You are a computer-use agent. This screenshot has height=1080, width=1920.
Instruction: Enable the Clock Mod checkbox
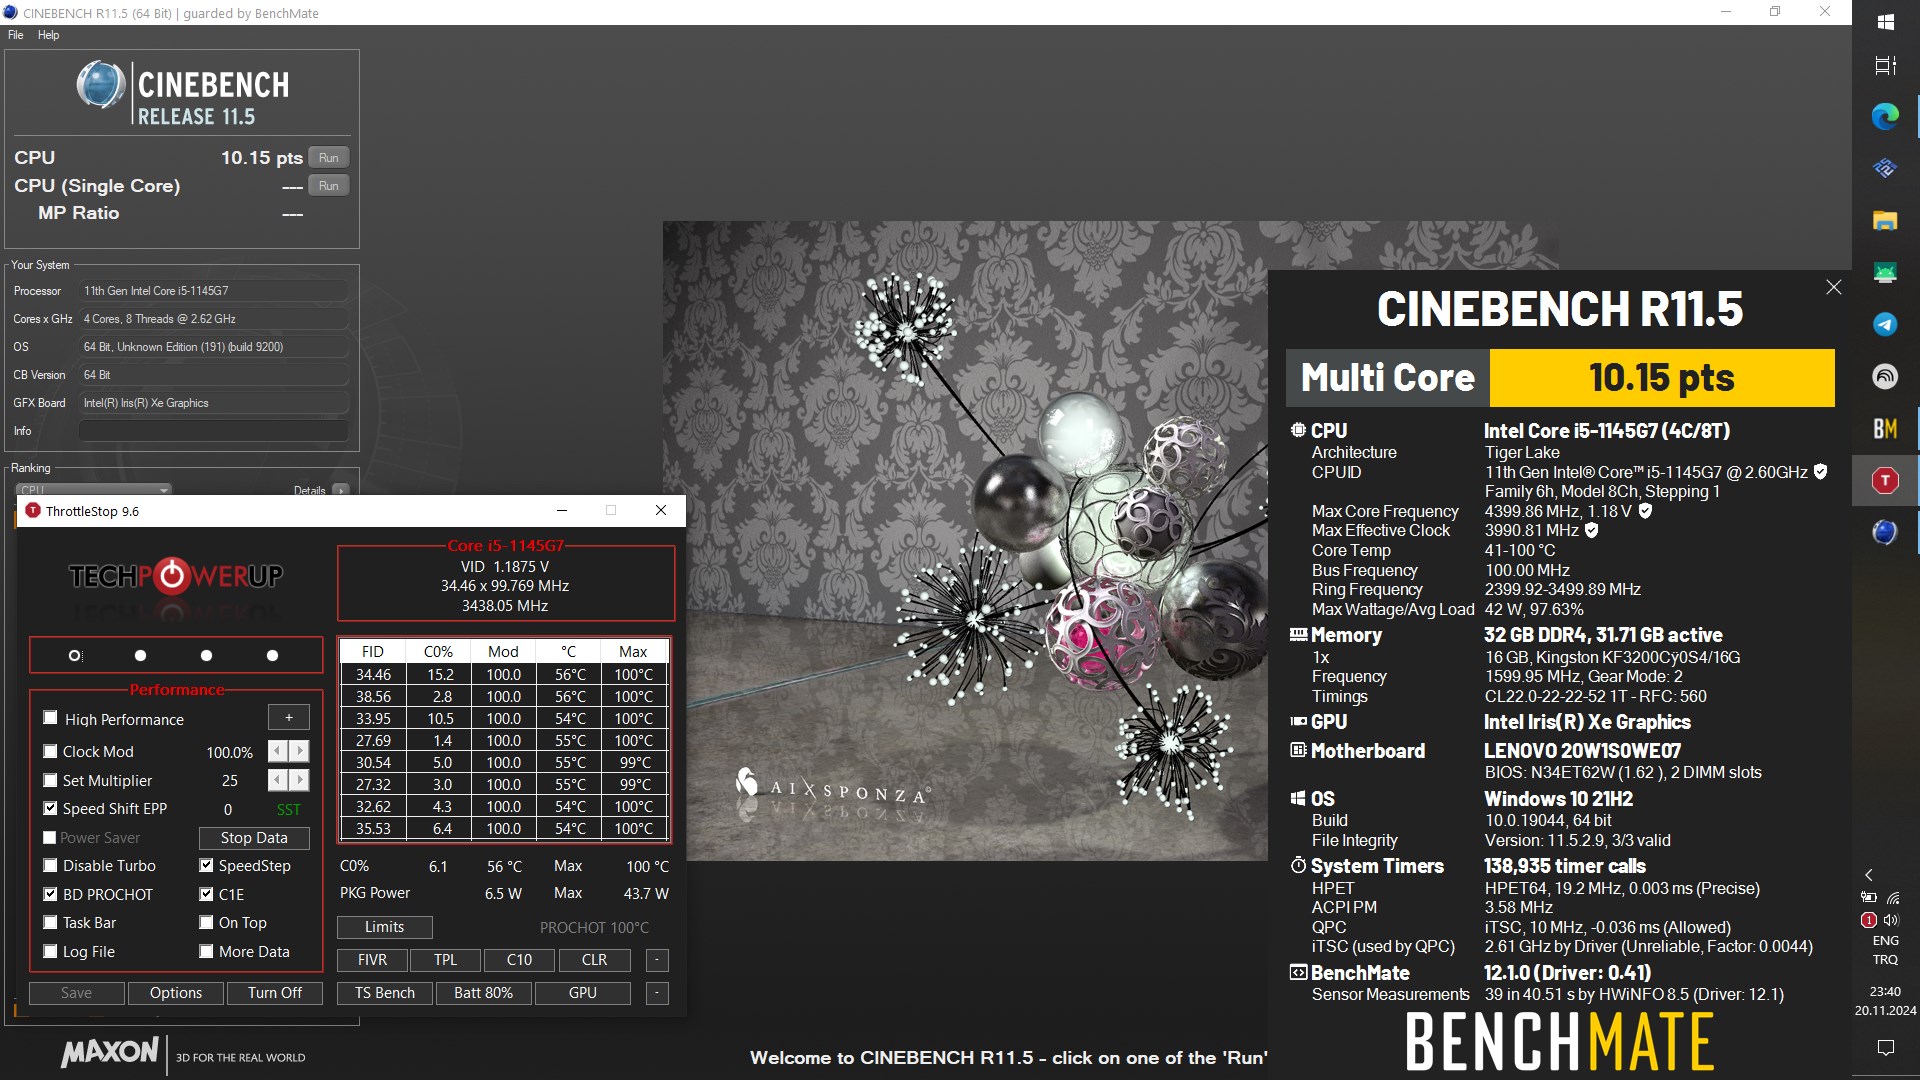pos(50,751)
